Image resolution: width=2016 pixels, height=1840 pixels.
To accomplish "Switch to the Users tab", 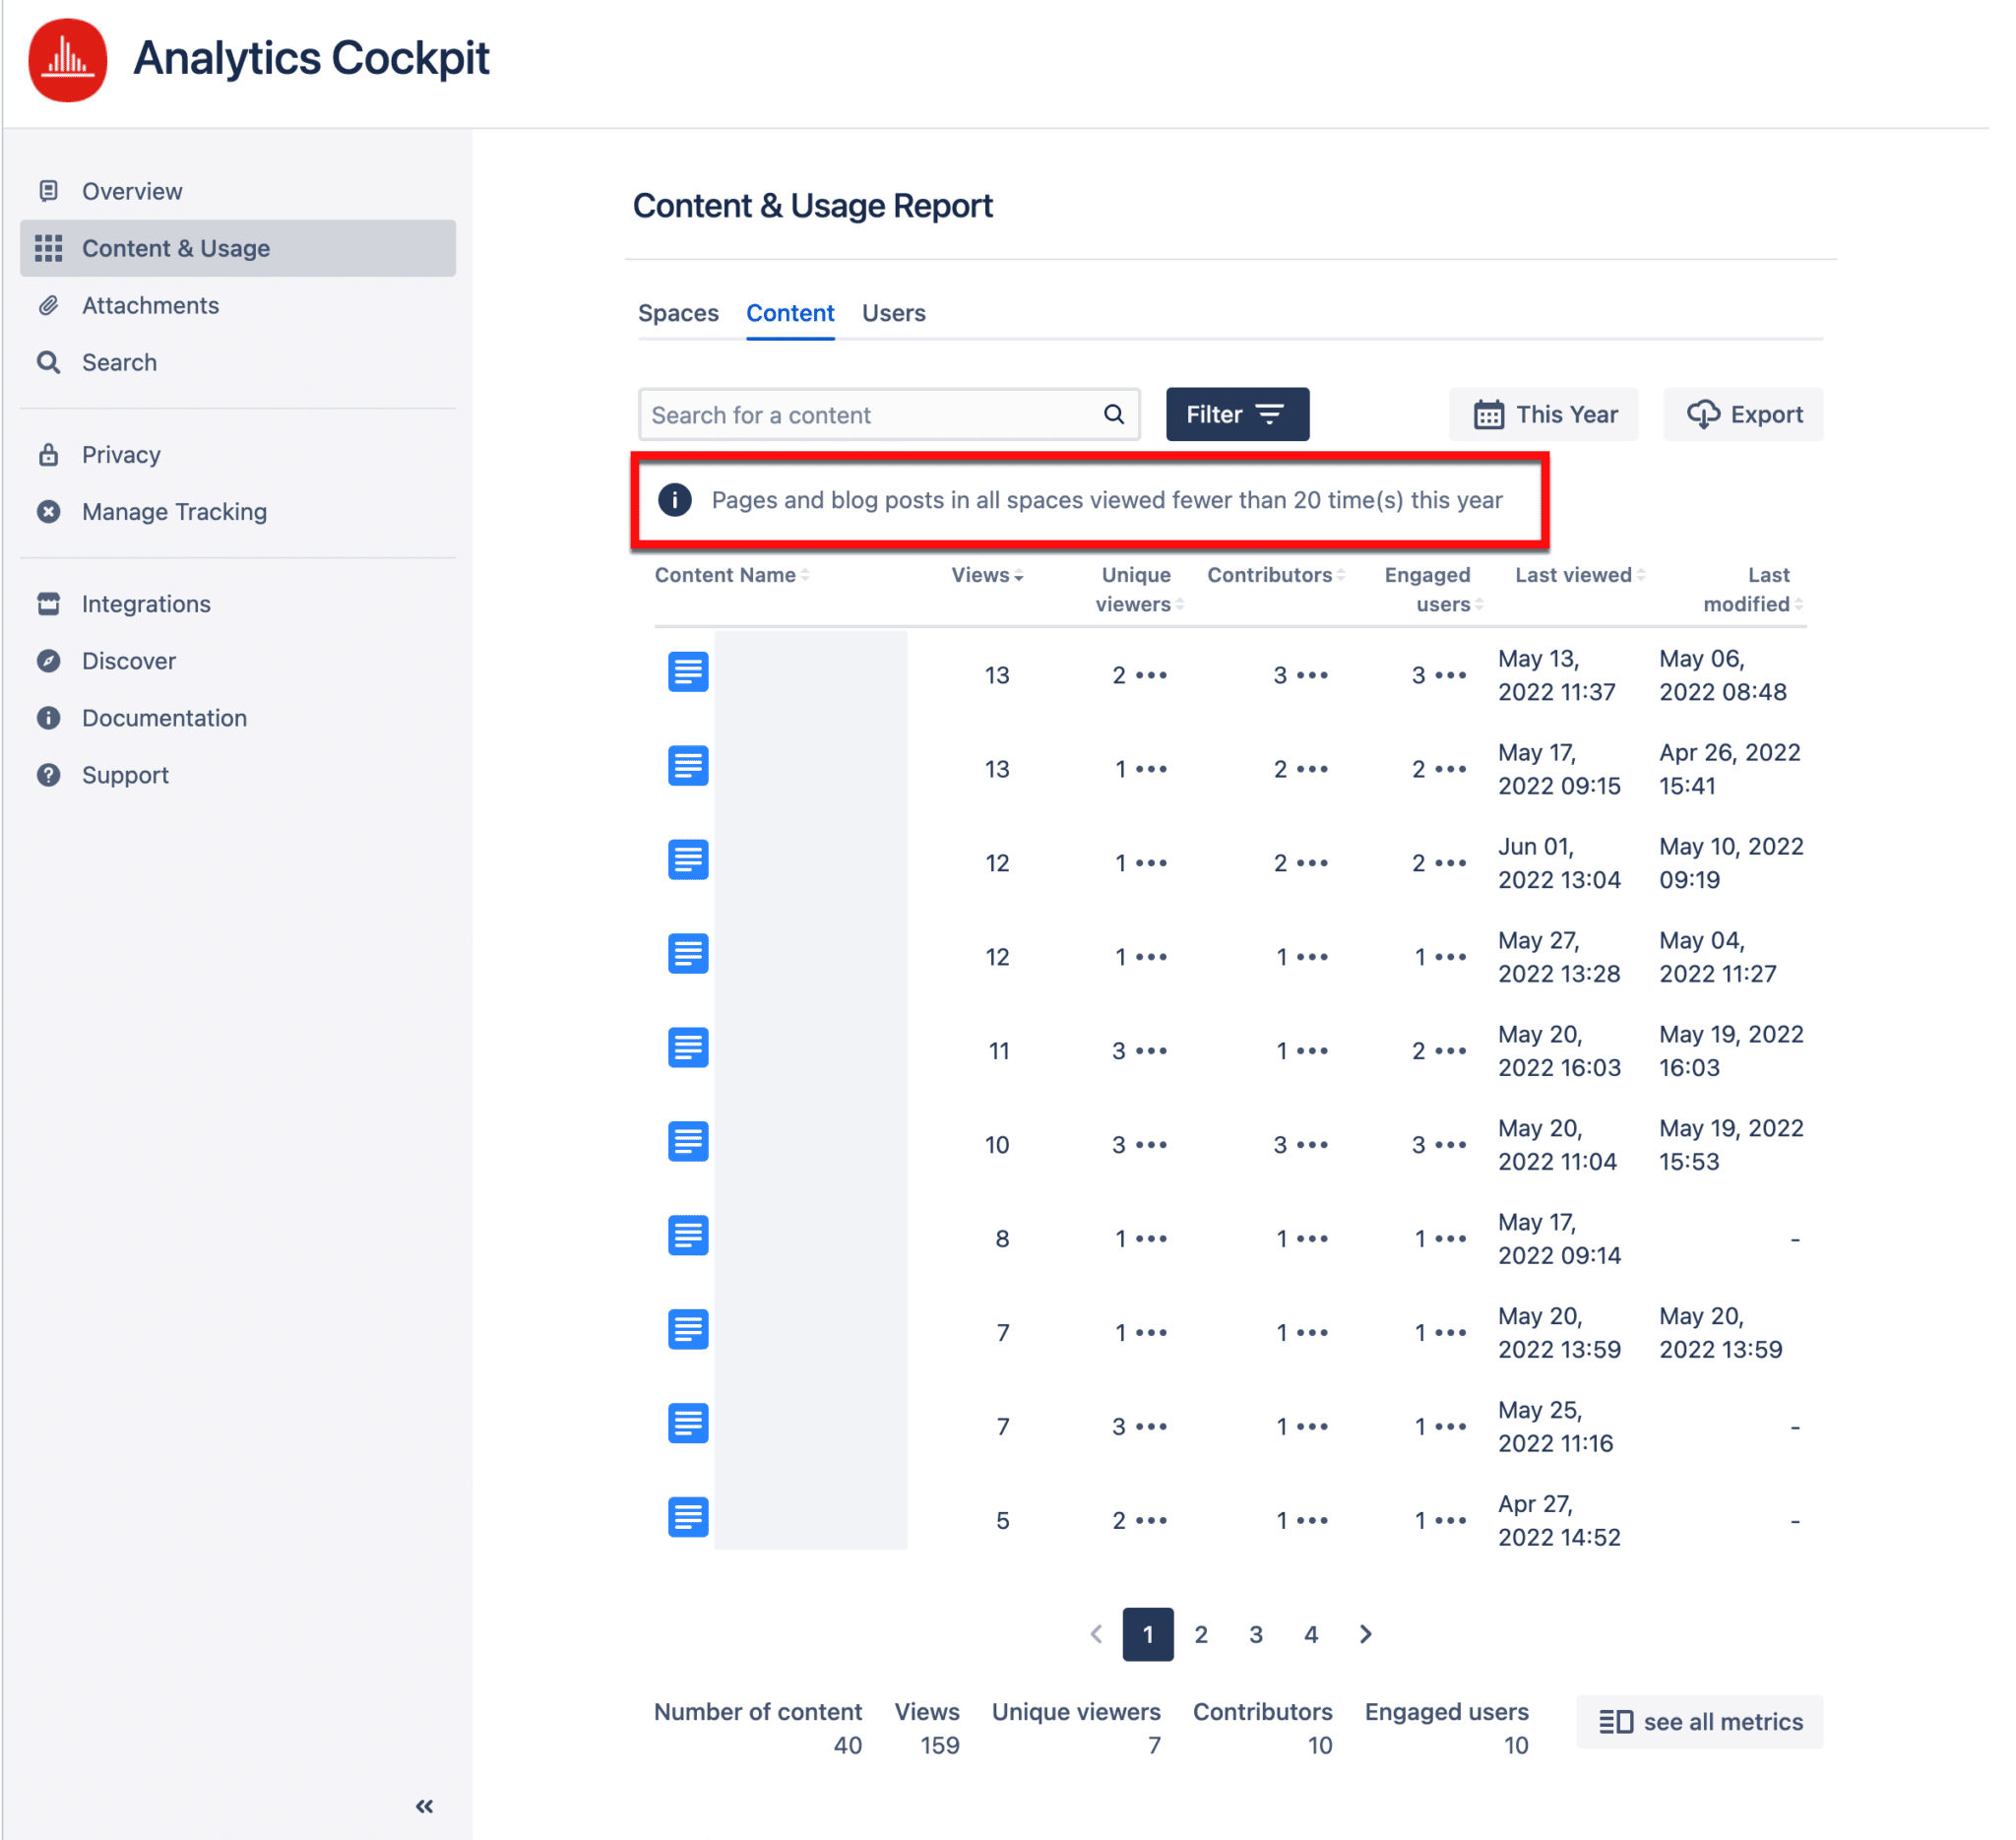I will pyautogui.click(x=893, y=313).
